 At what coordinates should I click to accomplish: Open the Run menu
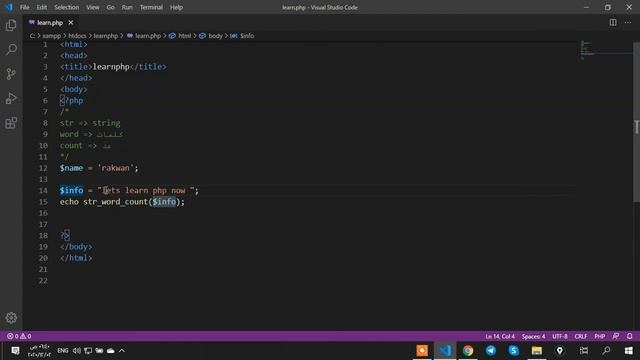(127, 7)
